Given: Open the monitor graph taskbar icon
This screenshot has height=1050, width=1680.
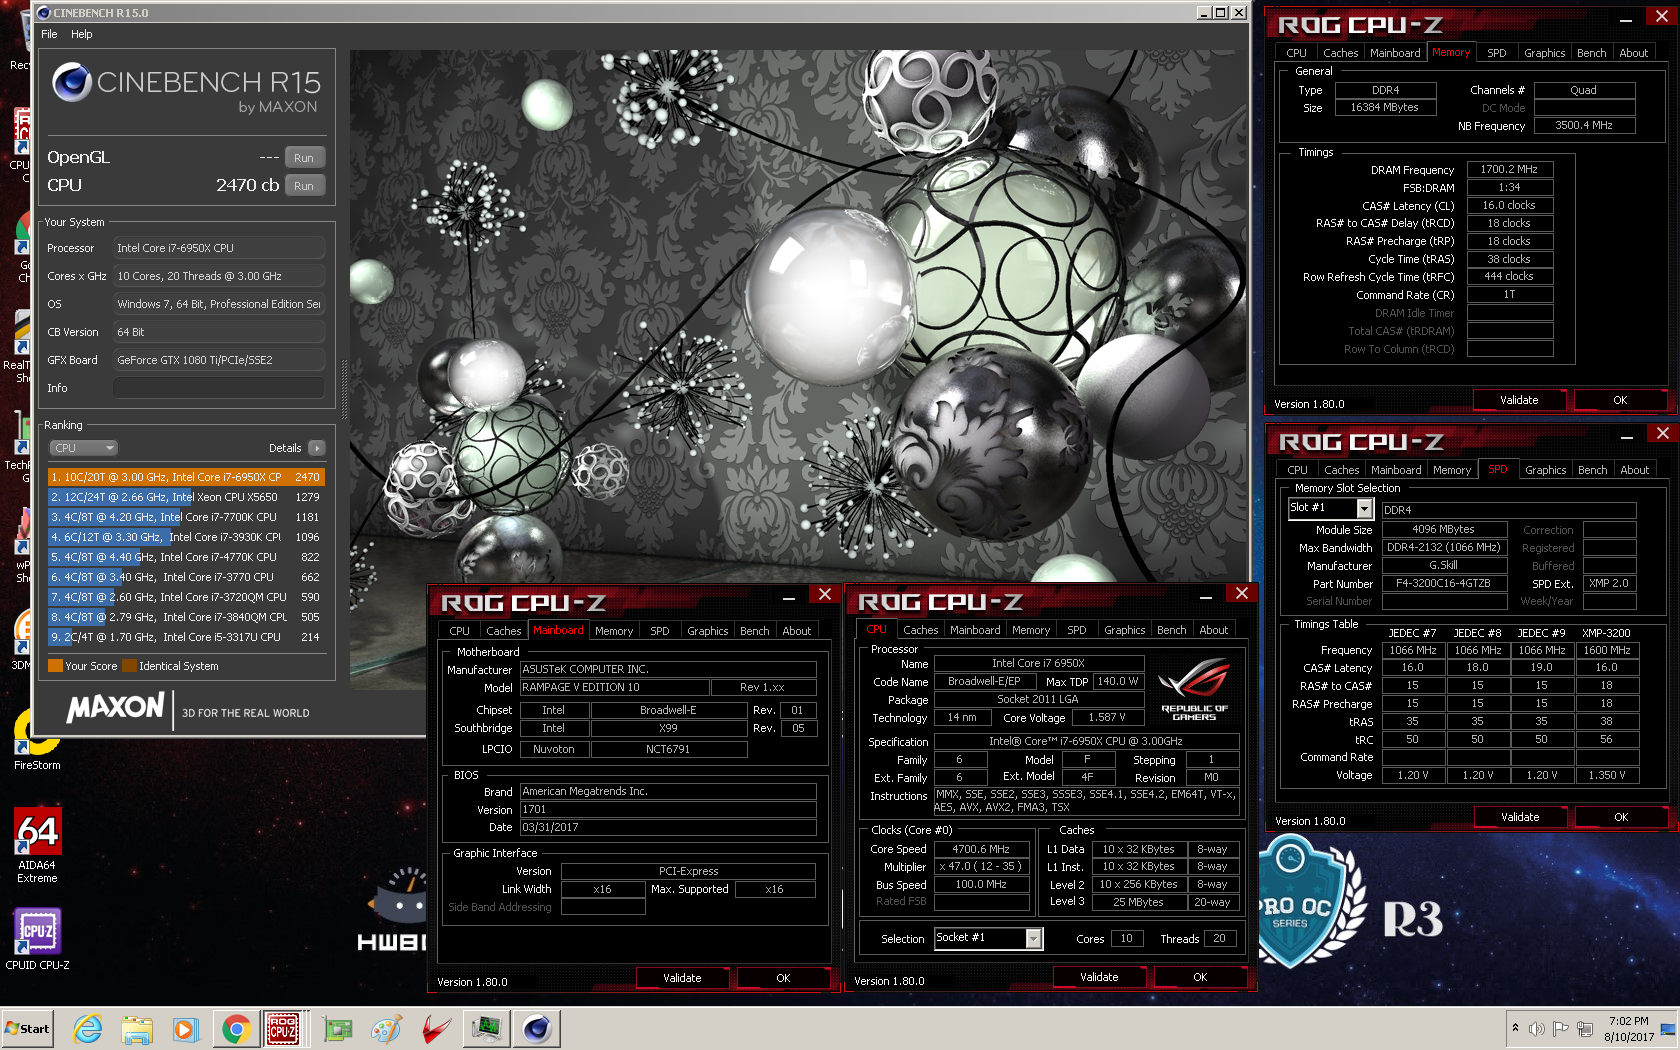Looking at the screenshot, I should tap(487, 1028).
